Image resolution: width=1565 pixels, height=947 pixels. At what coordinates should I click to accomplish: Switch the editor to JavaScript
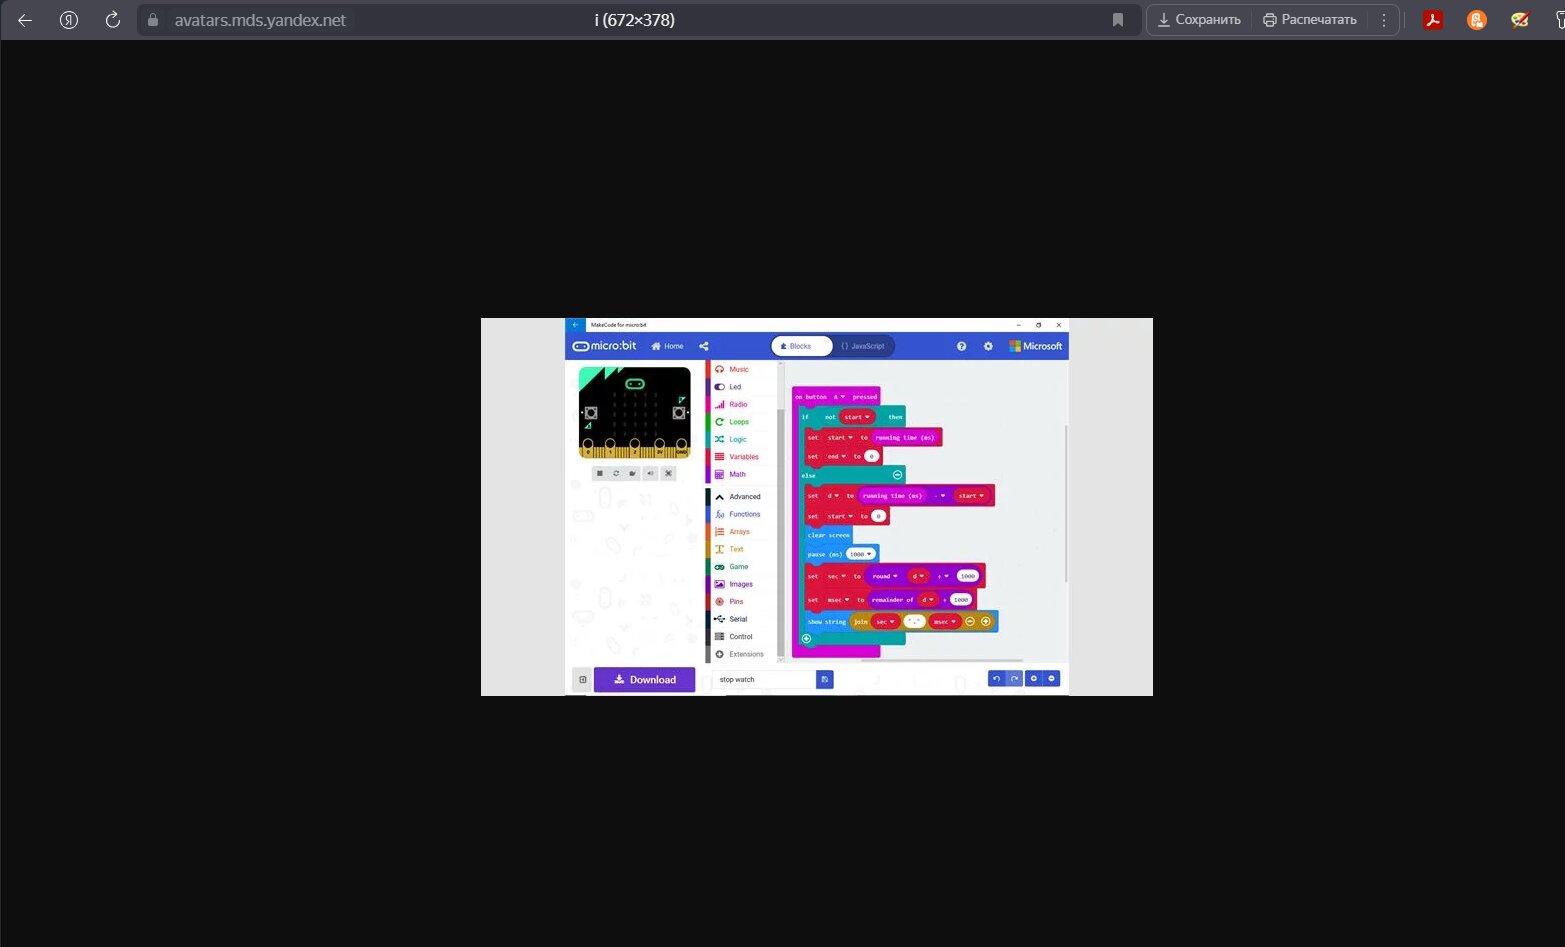pyautogui.click(x=863, y=346)
